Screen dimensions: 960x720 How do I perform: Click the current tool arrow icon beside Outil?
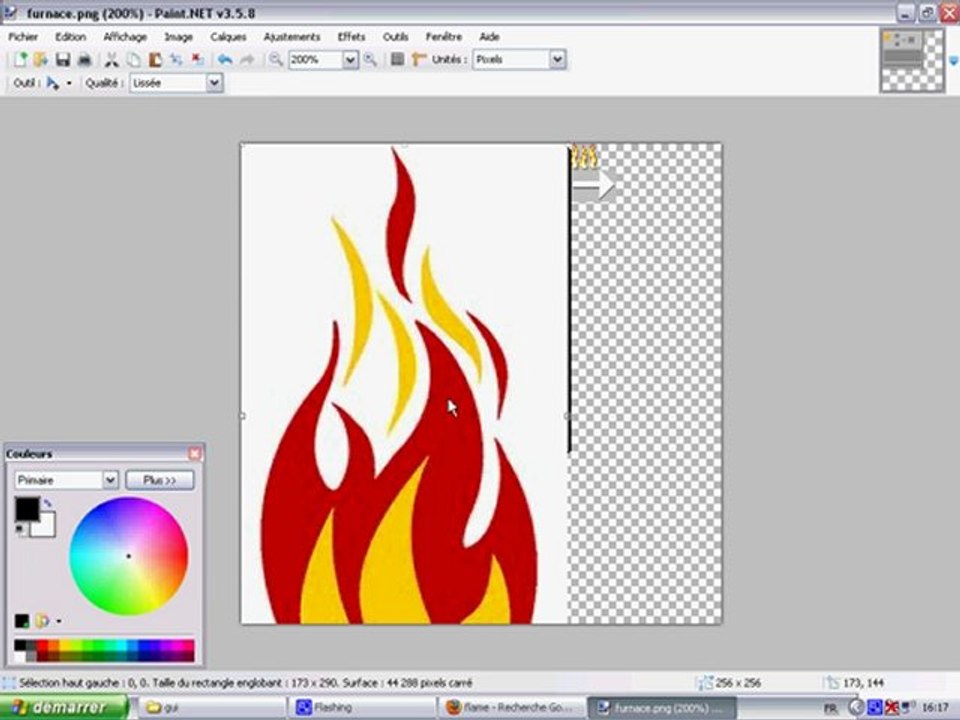tap(53, 83)
